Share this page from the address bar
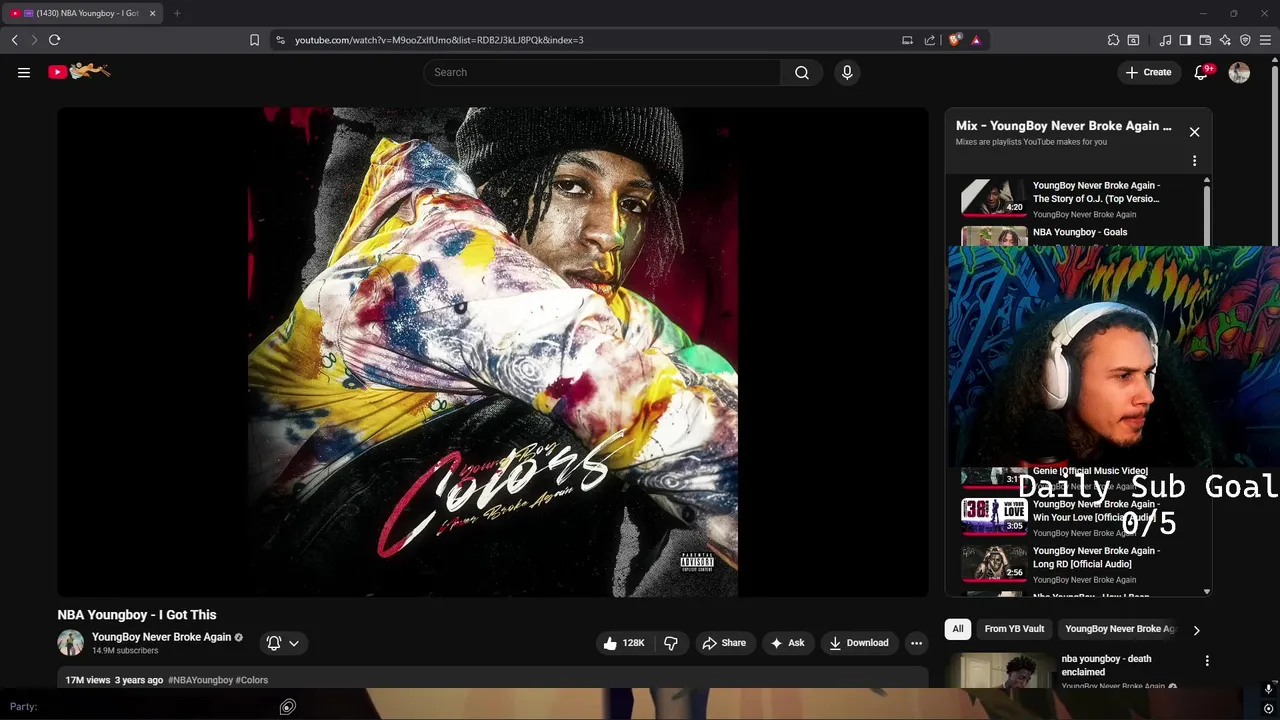1280x720 pixels. [x=930, y=40]
